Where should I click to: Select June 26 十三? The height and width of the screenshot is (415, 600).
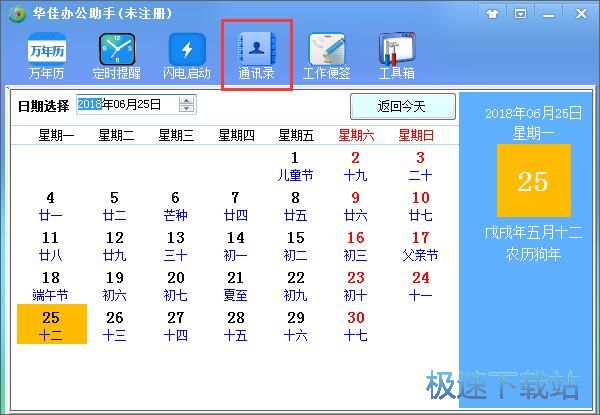click(x=114, y=326)
